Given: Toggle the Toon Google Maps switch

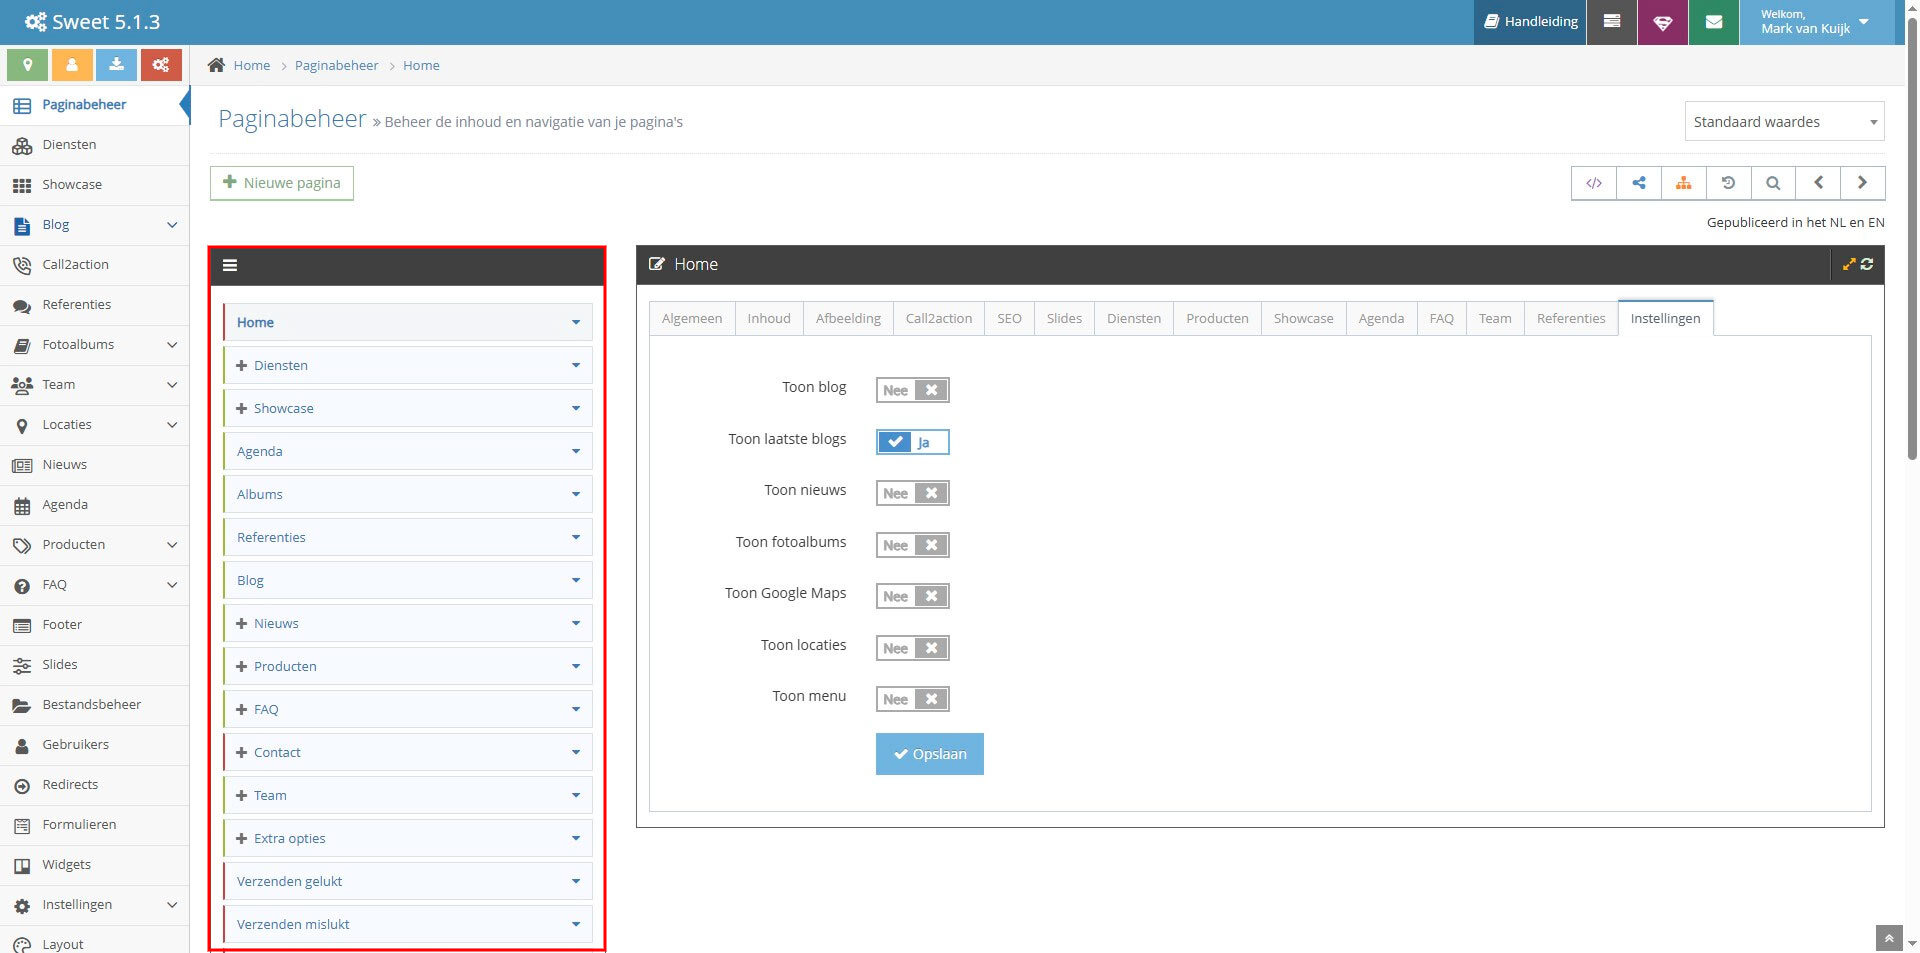Looking at the screenshot, I should tap(912, 596).
